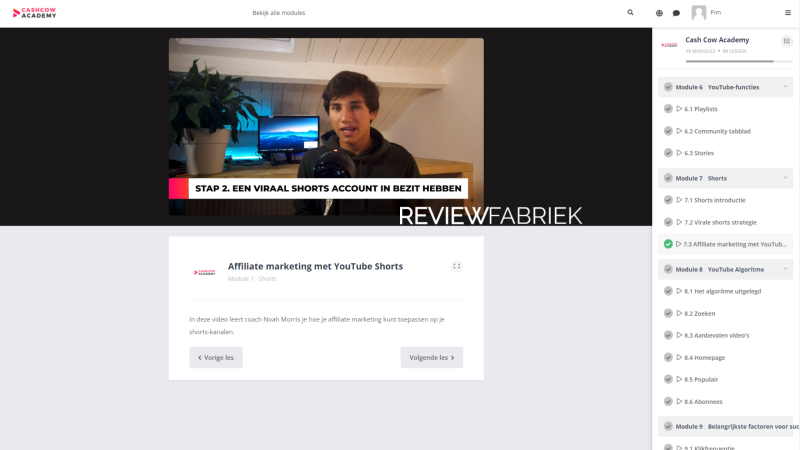The image size is (800, 450).
Task: Click the course progress bar
Action: click(739, 61)
